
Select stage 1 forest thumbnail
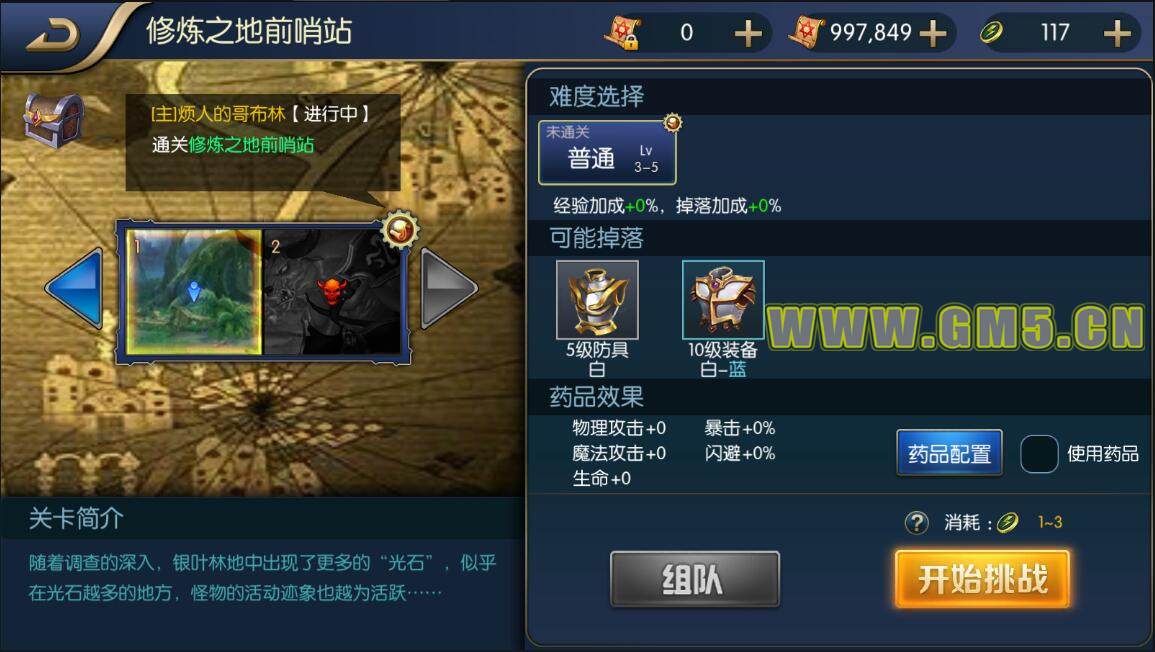pos(194,292)
